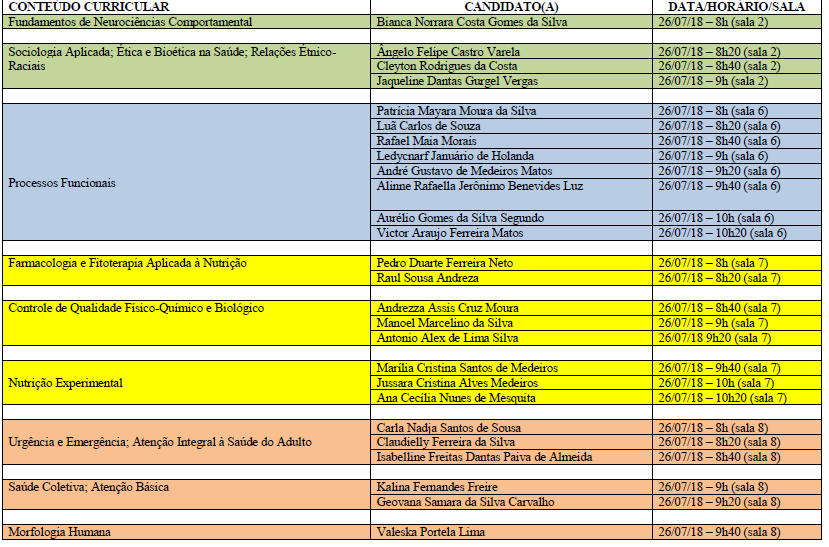Screen dimensions: 829x547
Task: Click the '26/07/18 – 8h (sala 2)' cell
Action: pos(737,22)
